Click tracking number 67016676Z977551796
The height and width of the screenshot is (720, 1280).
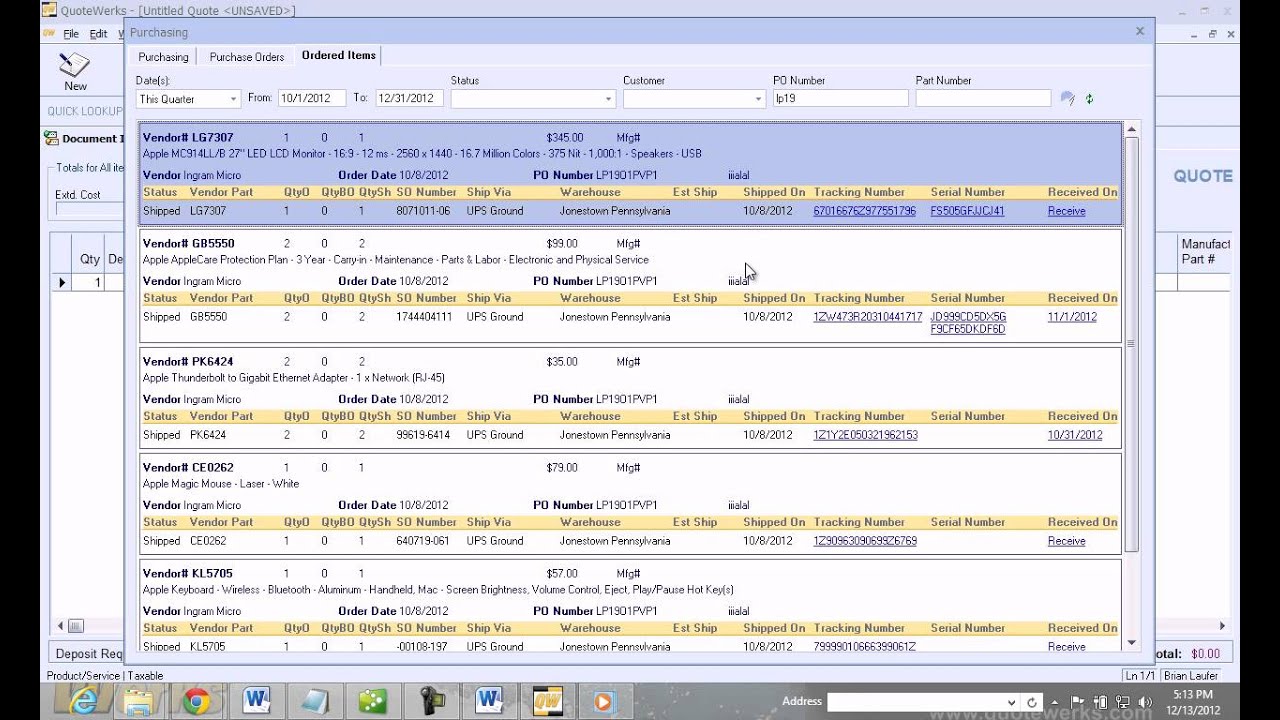click(x=864, y=211)
